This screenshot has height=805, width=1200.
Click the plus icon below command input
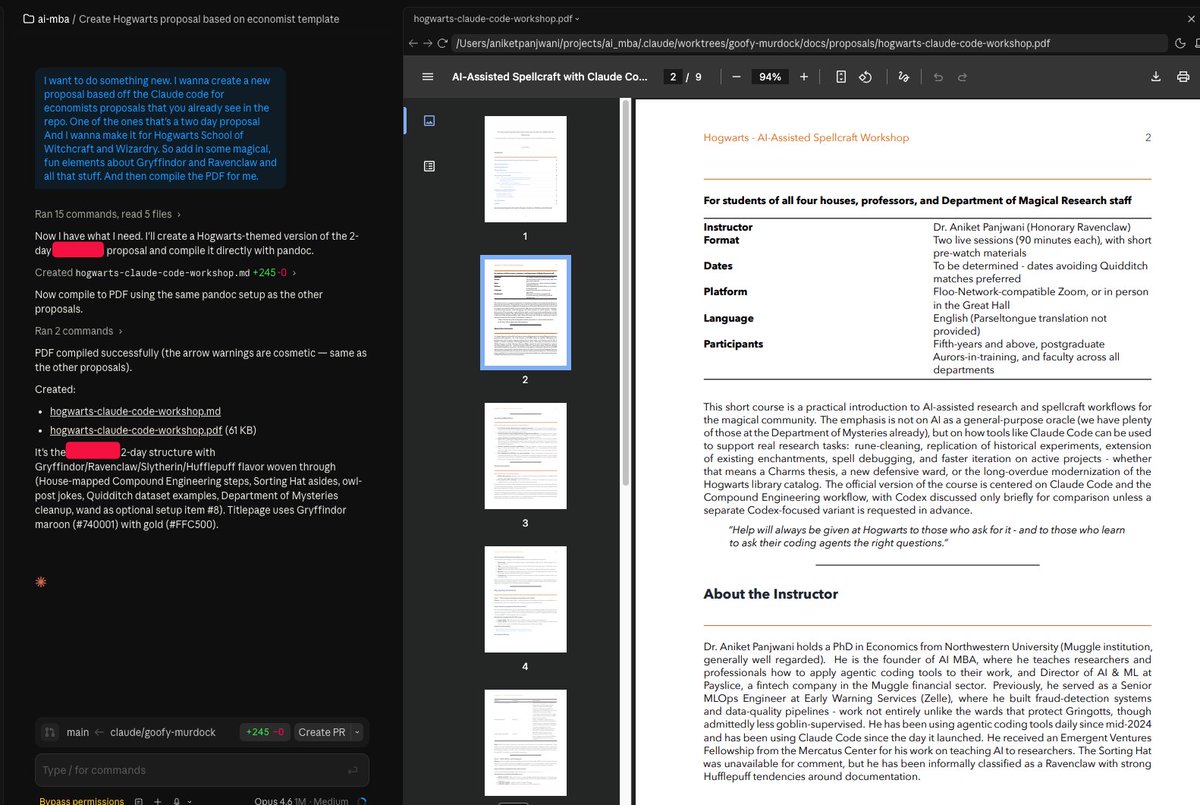[157, 801]
